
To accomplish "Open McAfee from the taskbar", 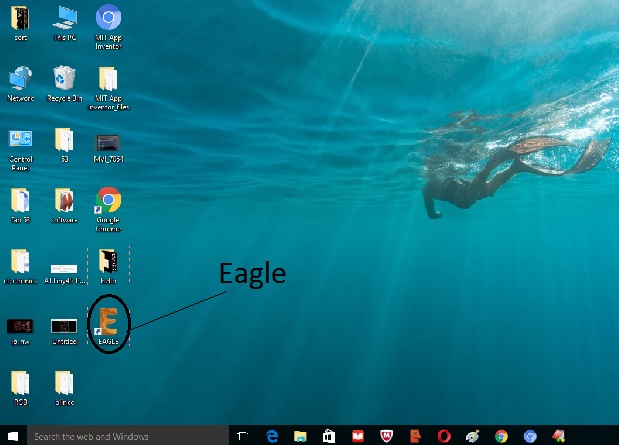I will [x=386, y=436].
